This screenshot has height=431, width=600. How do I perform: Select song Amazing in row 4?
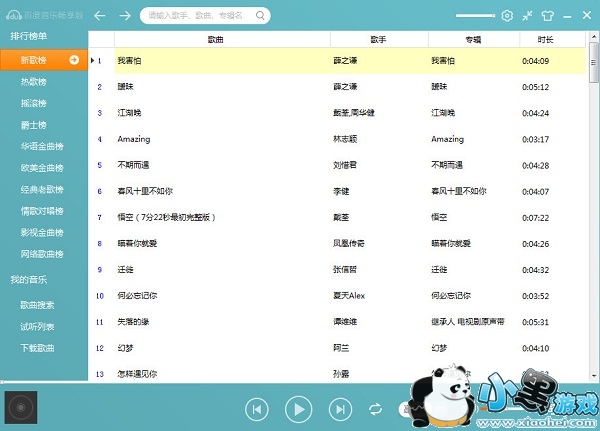pos(134,139)
